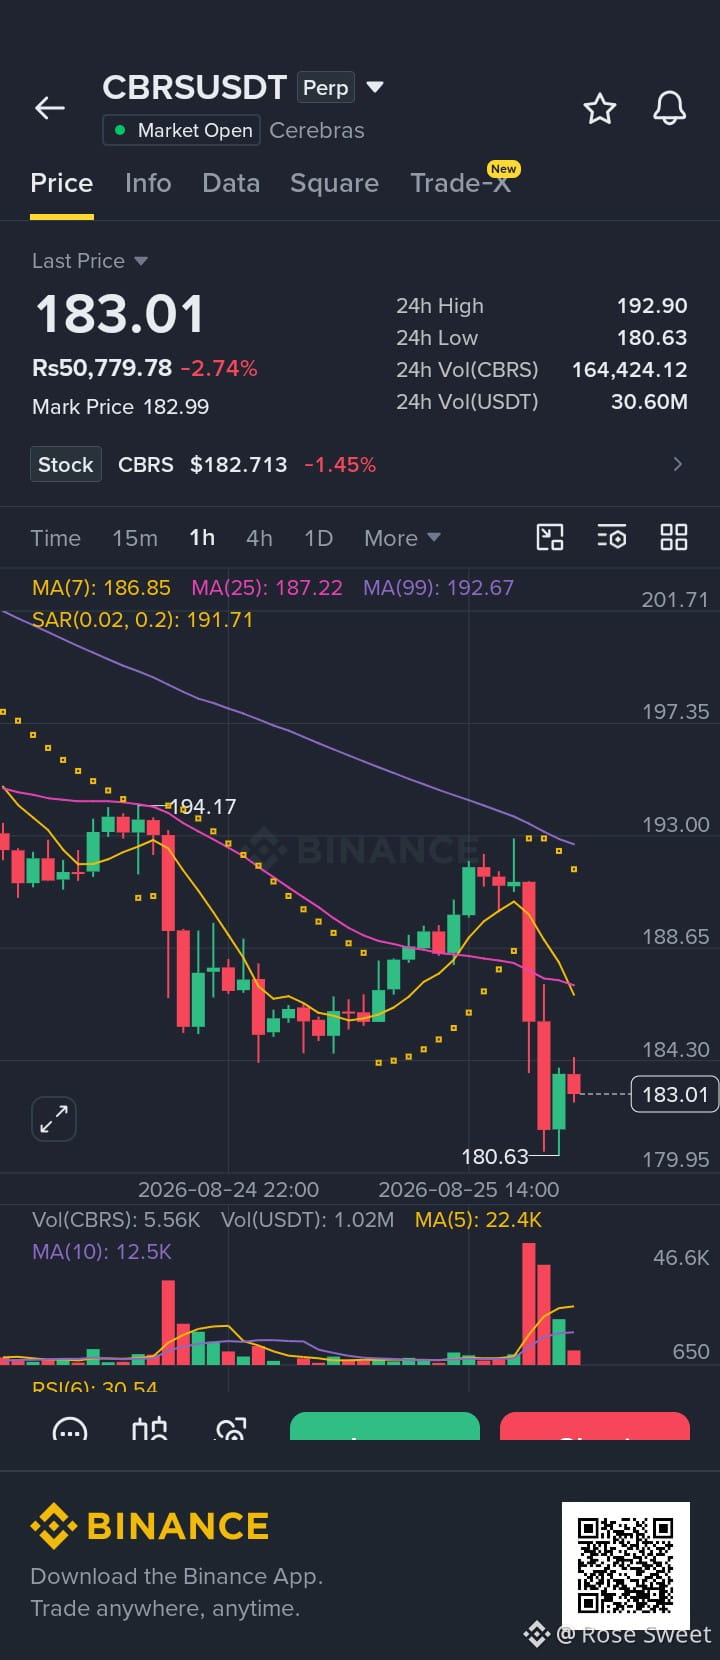Tap the Stock label button
This screenshot has width=720, height=1660.
coord(66,464)
